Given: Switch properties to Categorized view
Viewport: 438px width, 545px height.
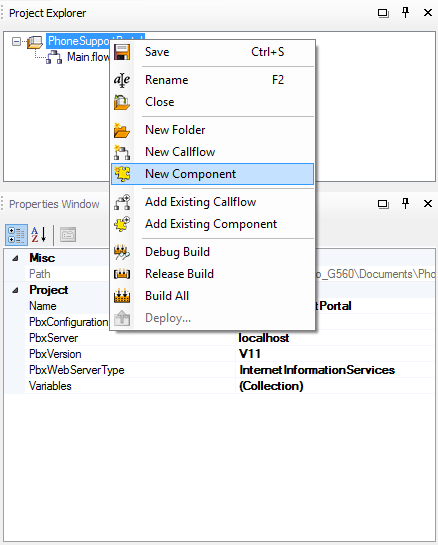Looking at the screenshot, I should [16, 235].
